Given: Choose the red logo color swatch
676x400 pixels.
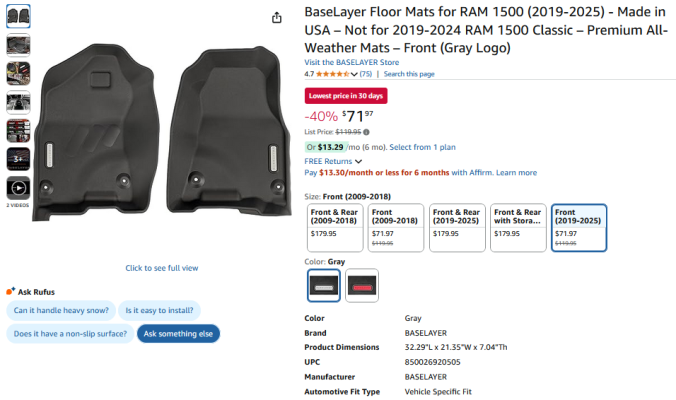Looking at the screenshot, I should 362,285.
